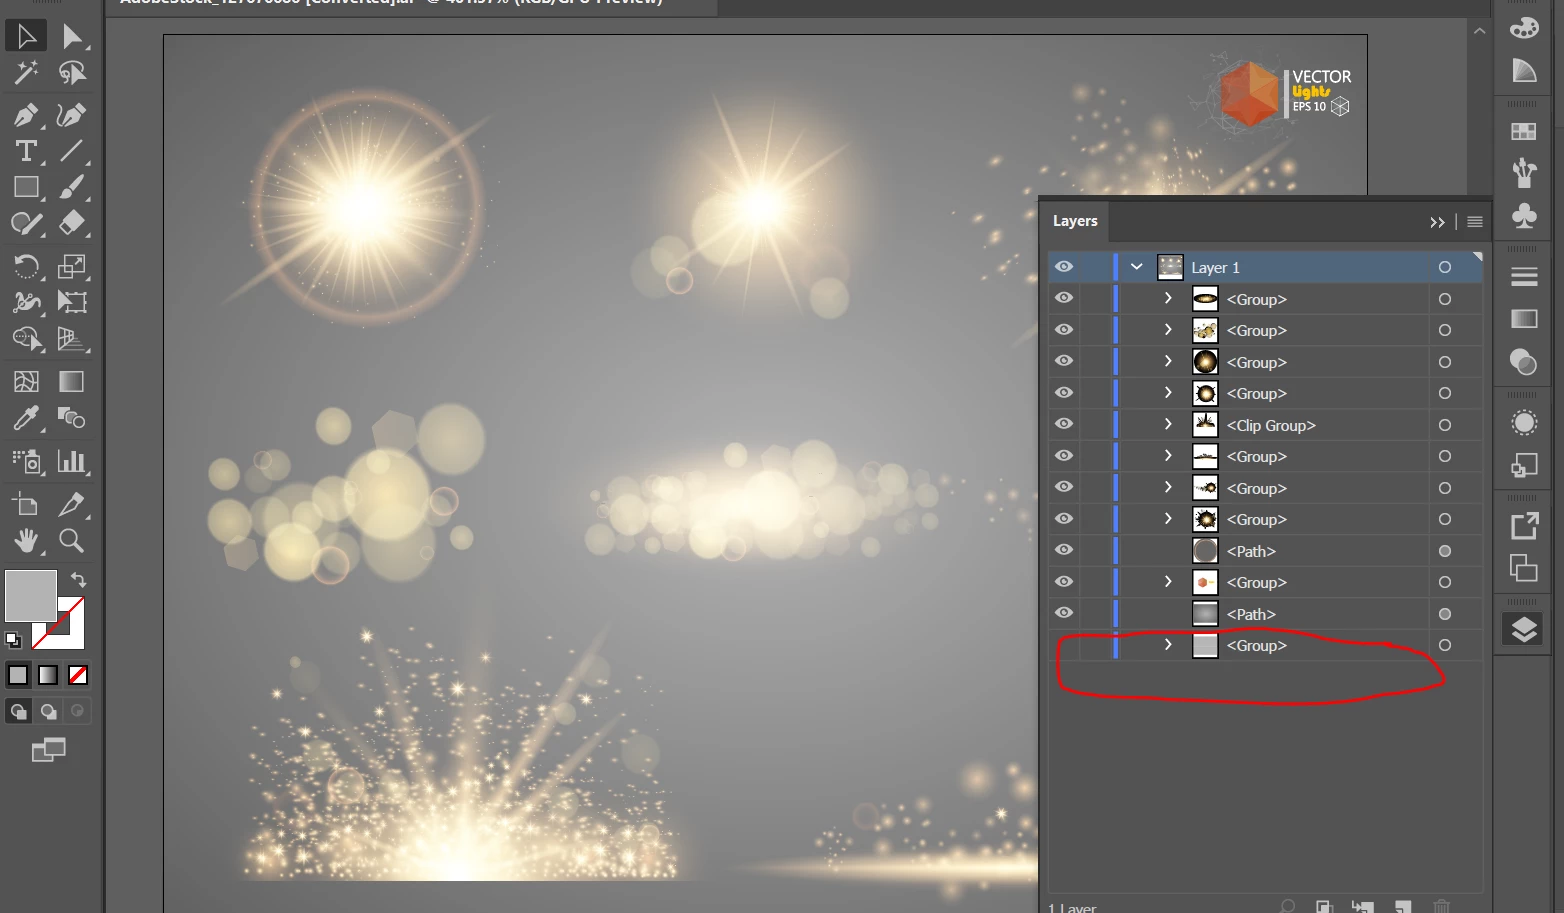Choose the Gradient tool in toolbar
Image resolution: width=1564 pixels, height=913 pixels.
[72, 381]
